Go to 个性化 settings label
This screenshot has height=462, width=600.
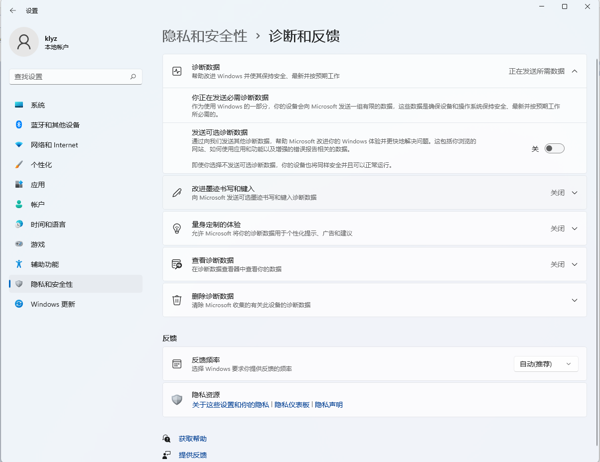coord(41,165)
